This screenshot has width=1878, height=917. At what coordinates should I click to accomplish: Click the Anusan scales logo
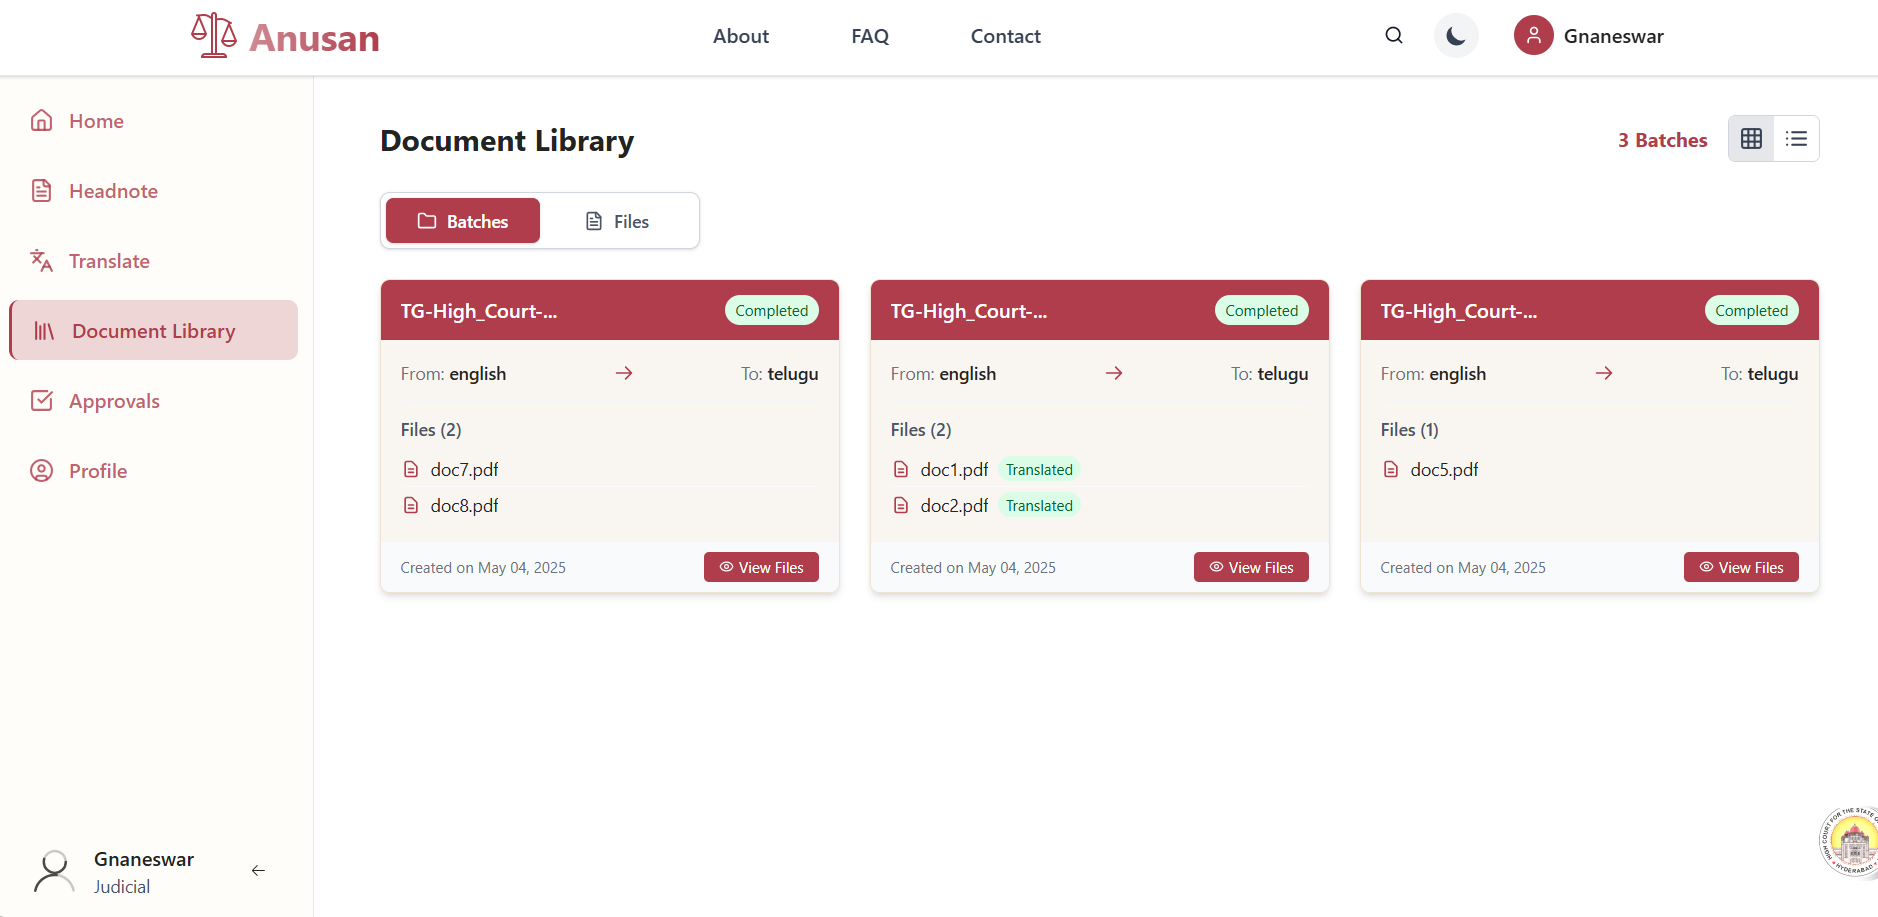click(x=214, y=36)
